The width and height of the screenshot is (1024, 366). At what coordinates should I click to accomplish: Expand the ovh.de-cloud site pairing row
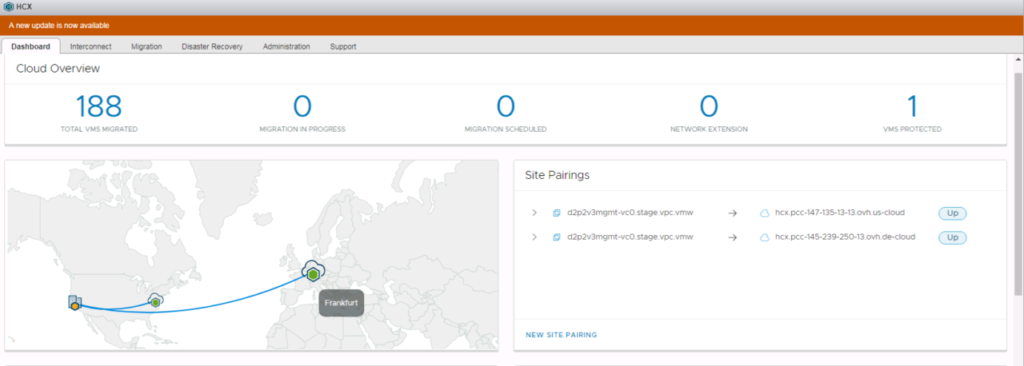pos(534,237)
